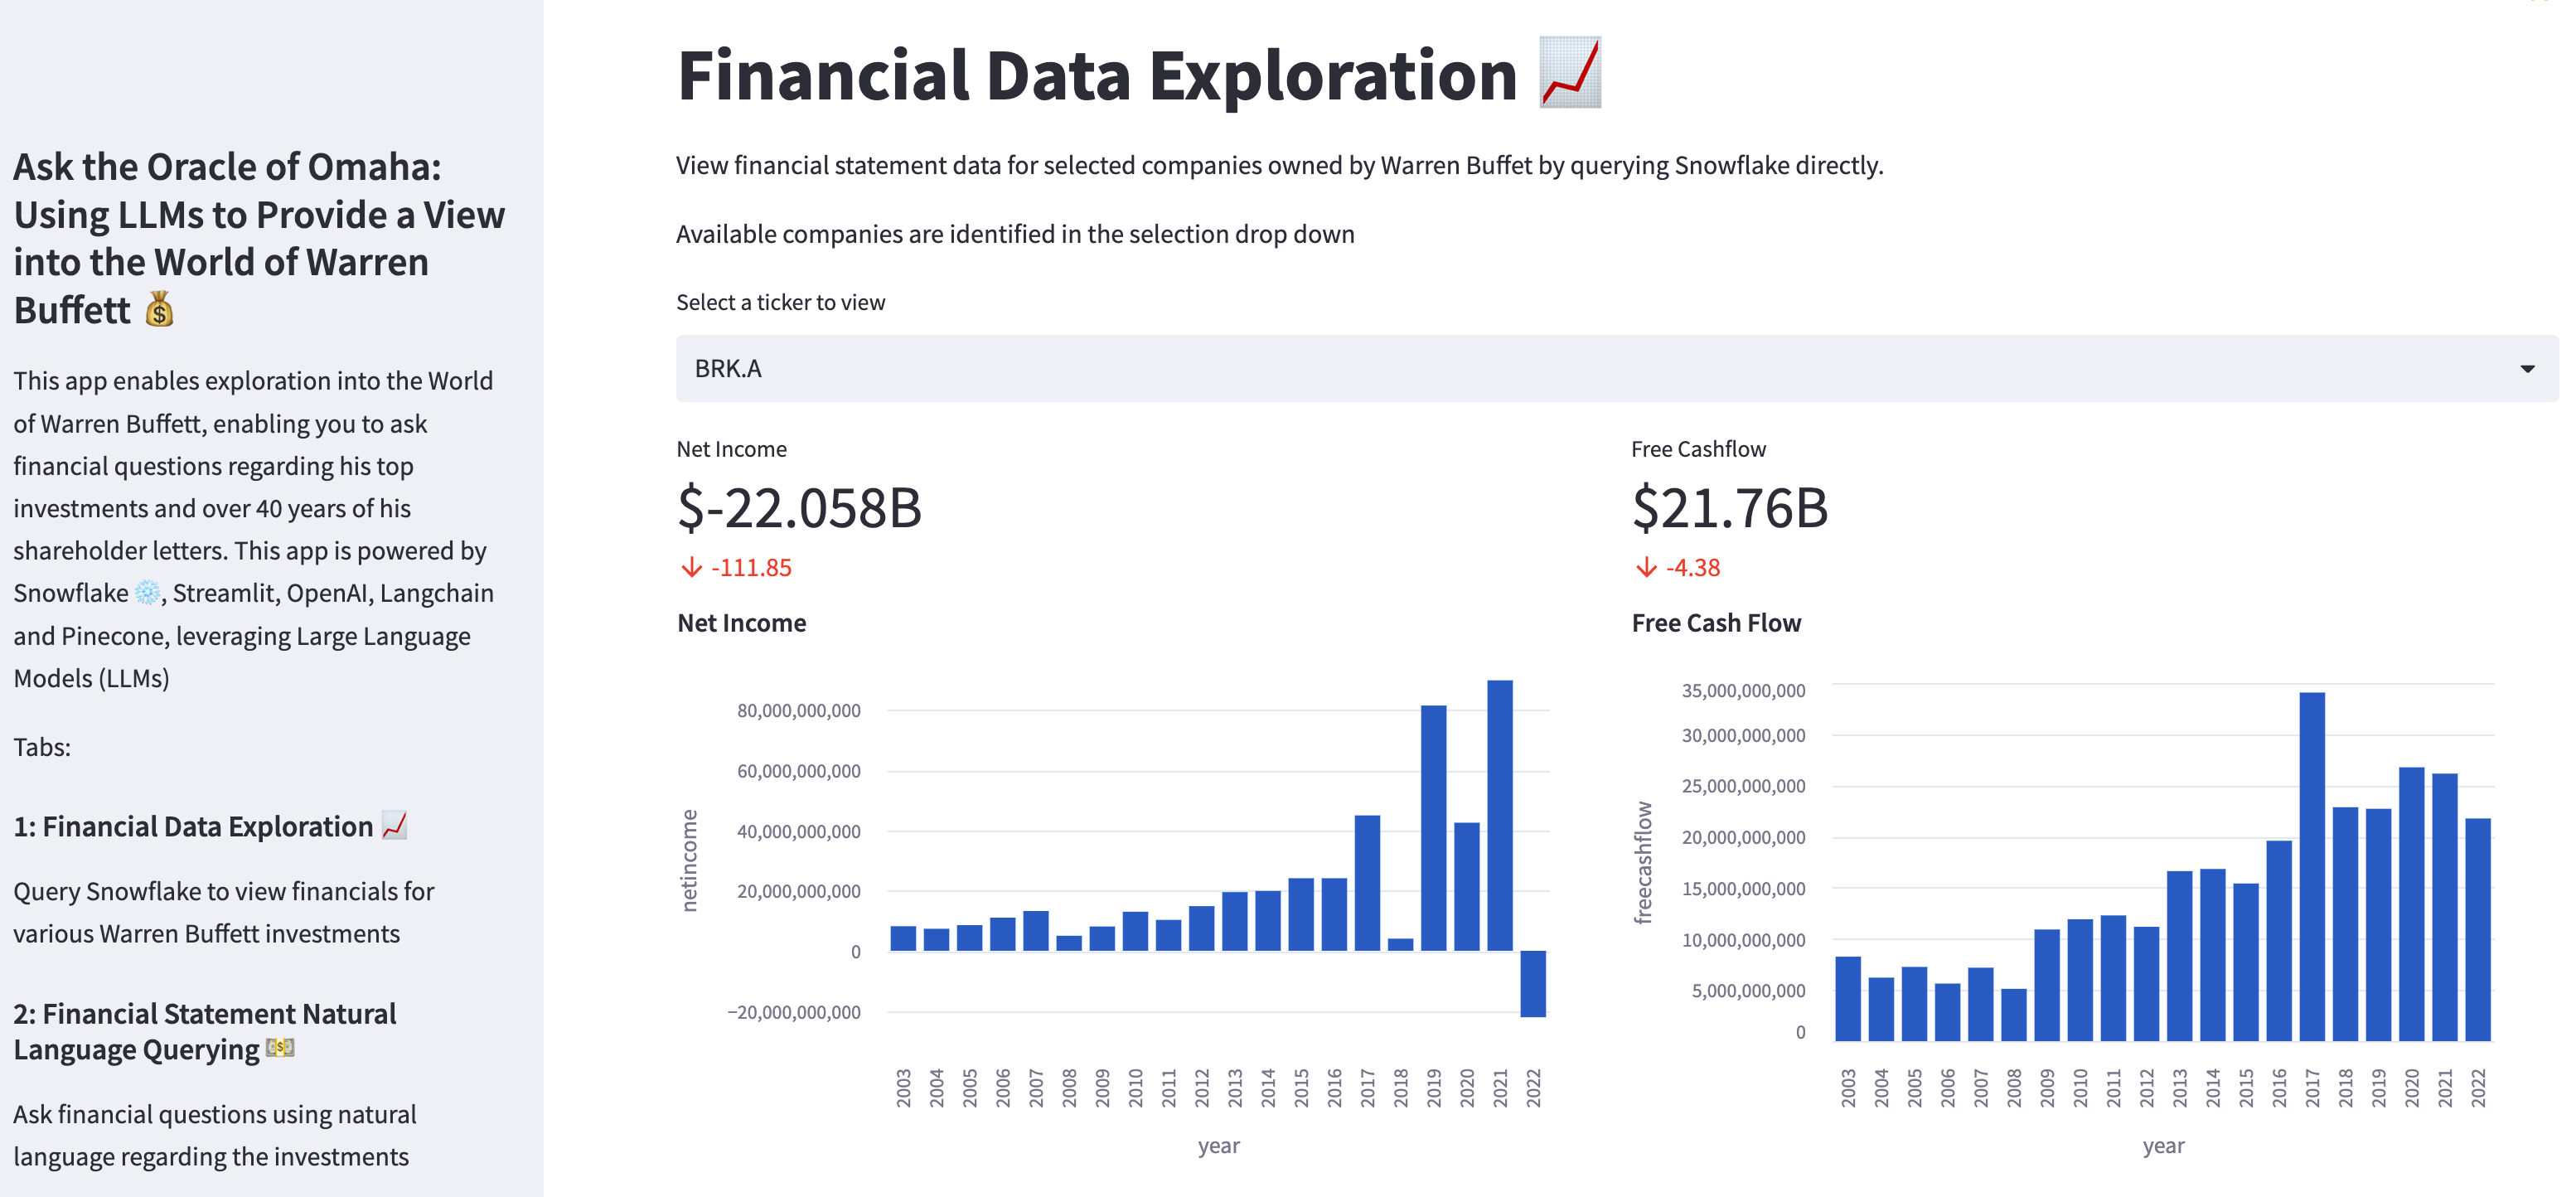The width and height of the screenshot is (2576, 1197).
Task: Click the Free Cash Flow chart title
Action: coord(1715,623)
